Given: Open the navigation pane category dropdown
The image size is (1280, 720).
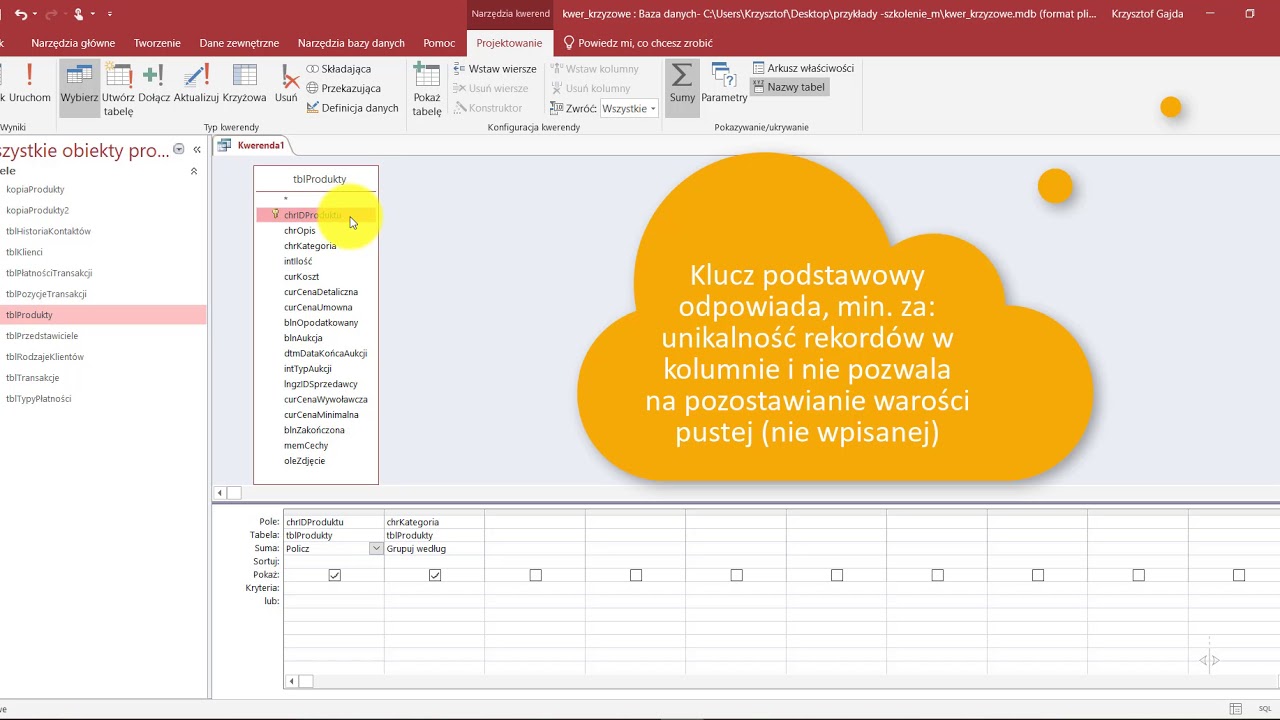Looking at the screenshot, I should 179,149.
